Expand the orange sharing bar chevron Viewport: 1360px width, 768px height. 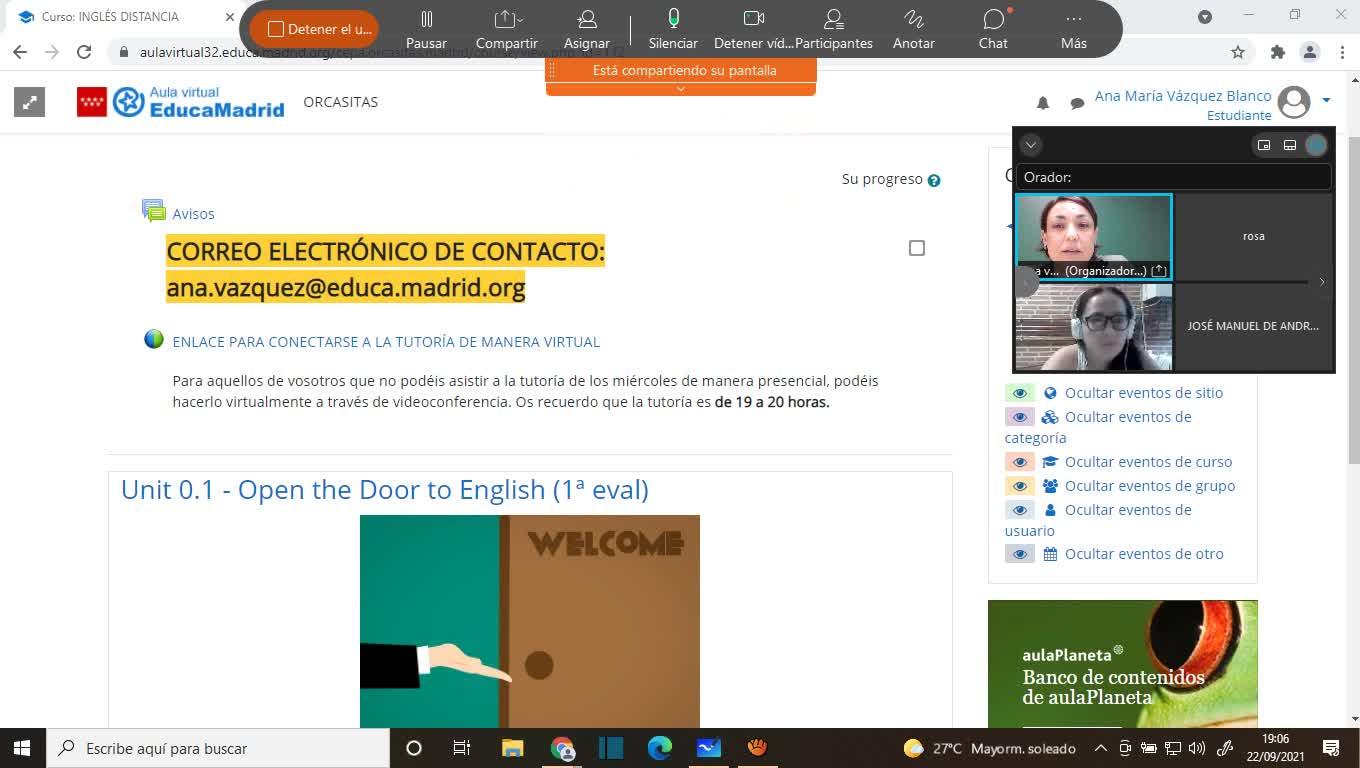(681, 89)
